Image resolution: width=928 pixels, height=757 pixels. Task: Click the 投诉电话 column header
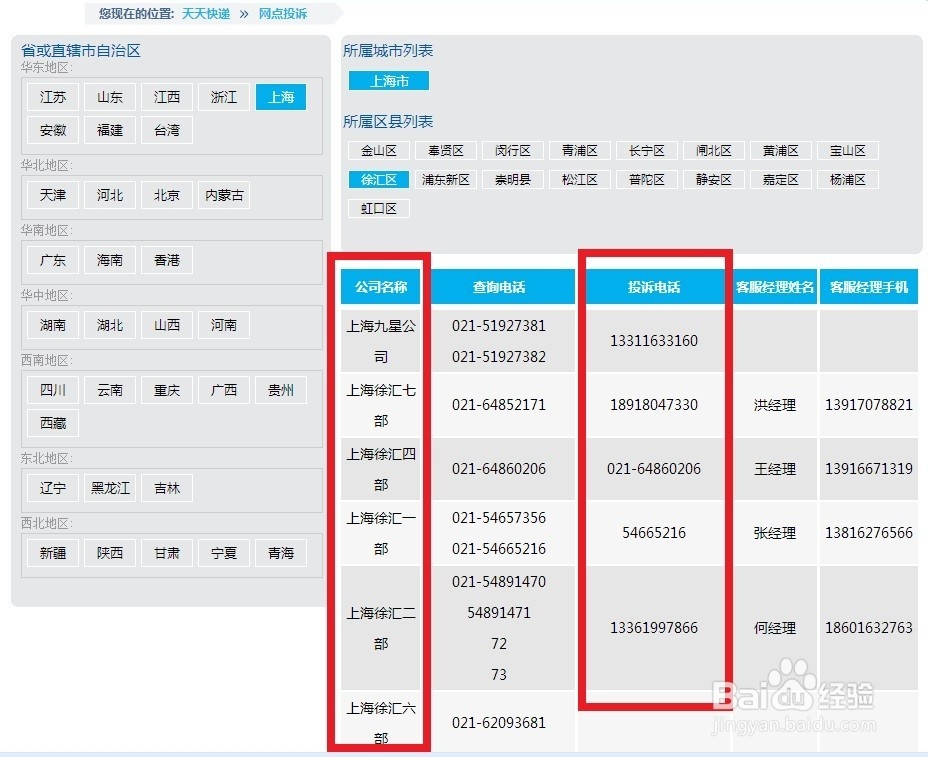(x=654, y=287)
